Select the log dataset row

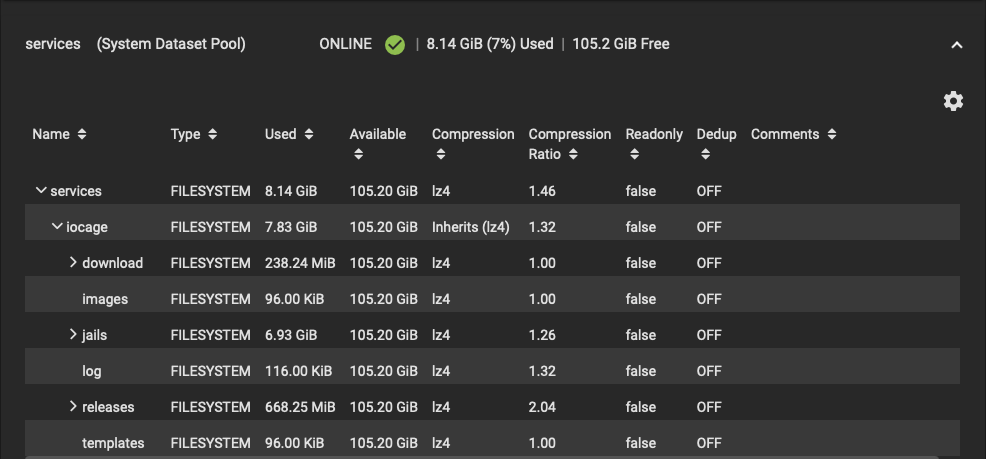pyautogui.click(x=92, y=371)
